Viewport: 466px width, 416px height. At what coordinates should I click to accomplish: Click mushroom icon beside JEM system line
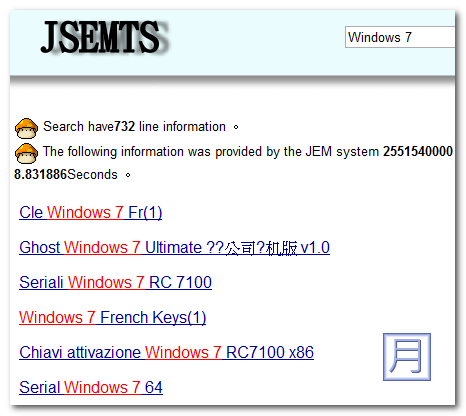click(x=26, y=153)
